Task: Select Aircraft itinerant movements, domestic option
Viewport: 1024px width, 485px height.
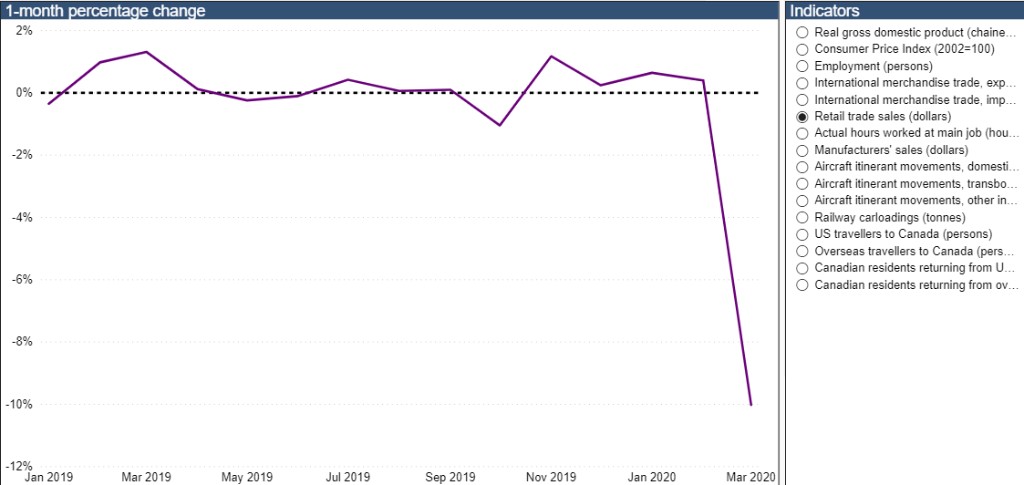Action: click(x=802, y=167)
